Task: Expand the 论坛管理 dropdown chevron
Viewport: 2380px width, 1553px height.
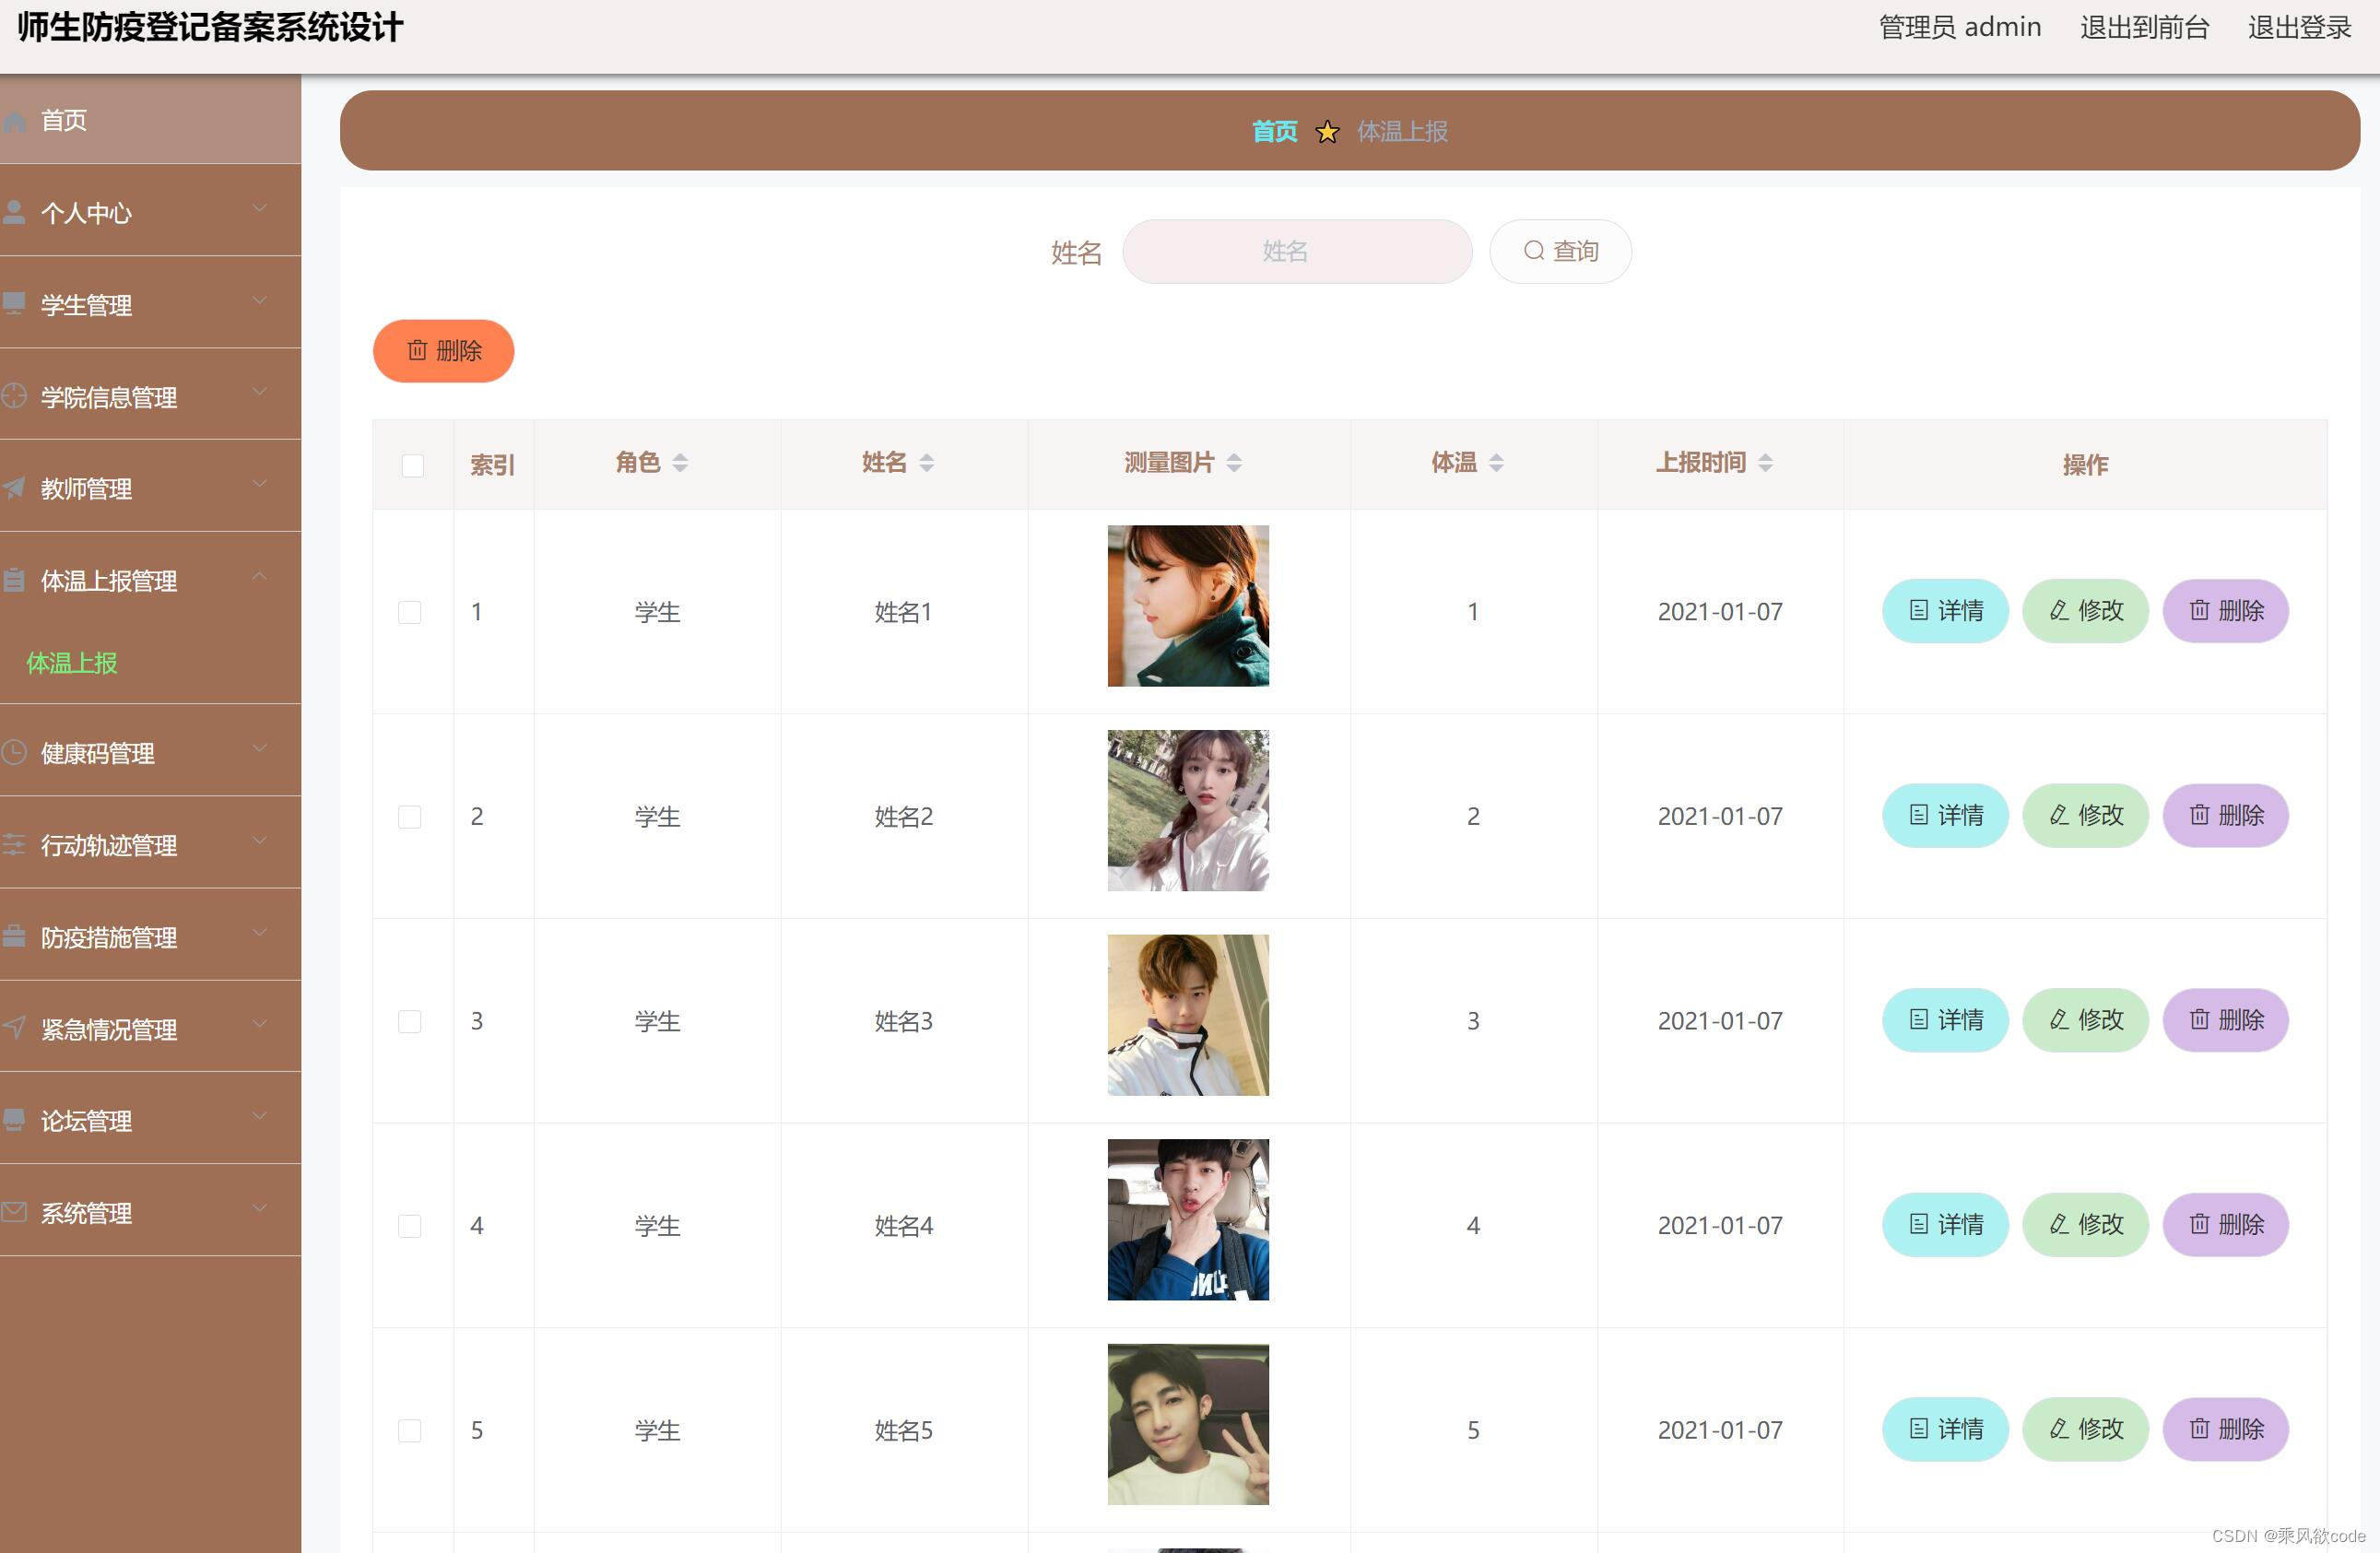Action: (259, 1116)
